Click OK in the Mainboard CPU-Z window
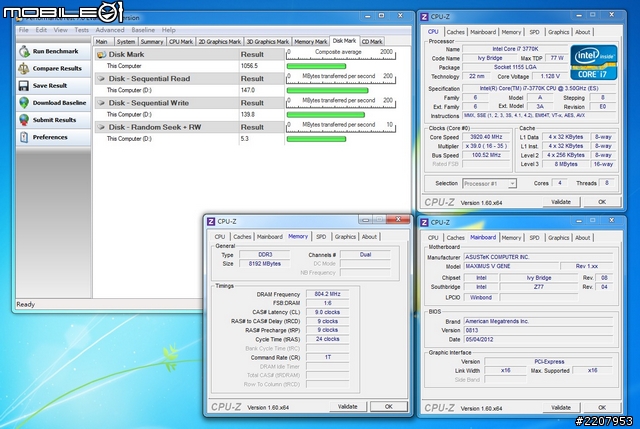 (602, 407)
